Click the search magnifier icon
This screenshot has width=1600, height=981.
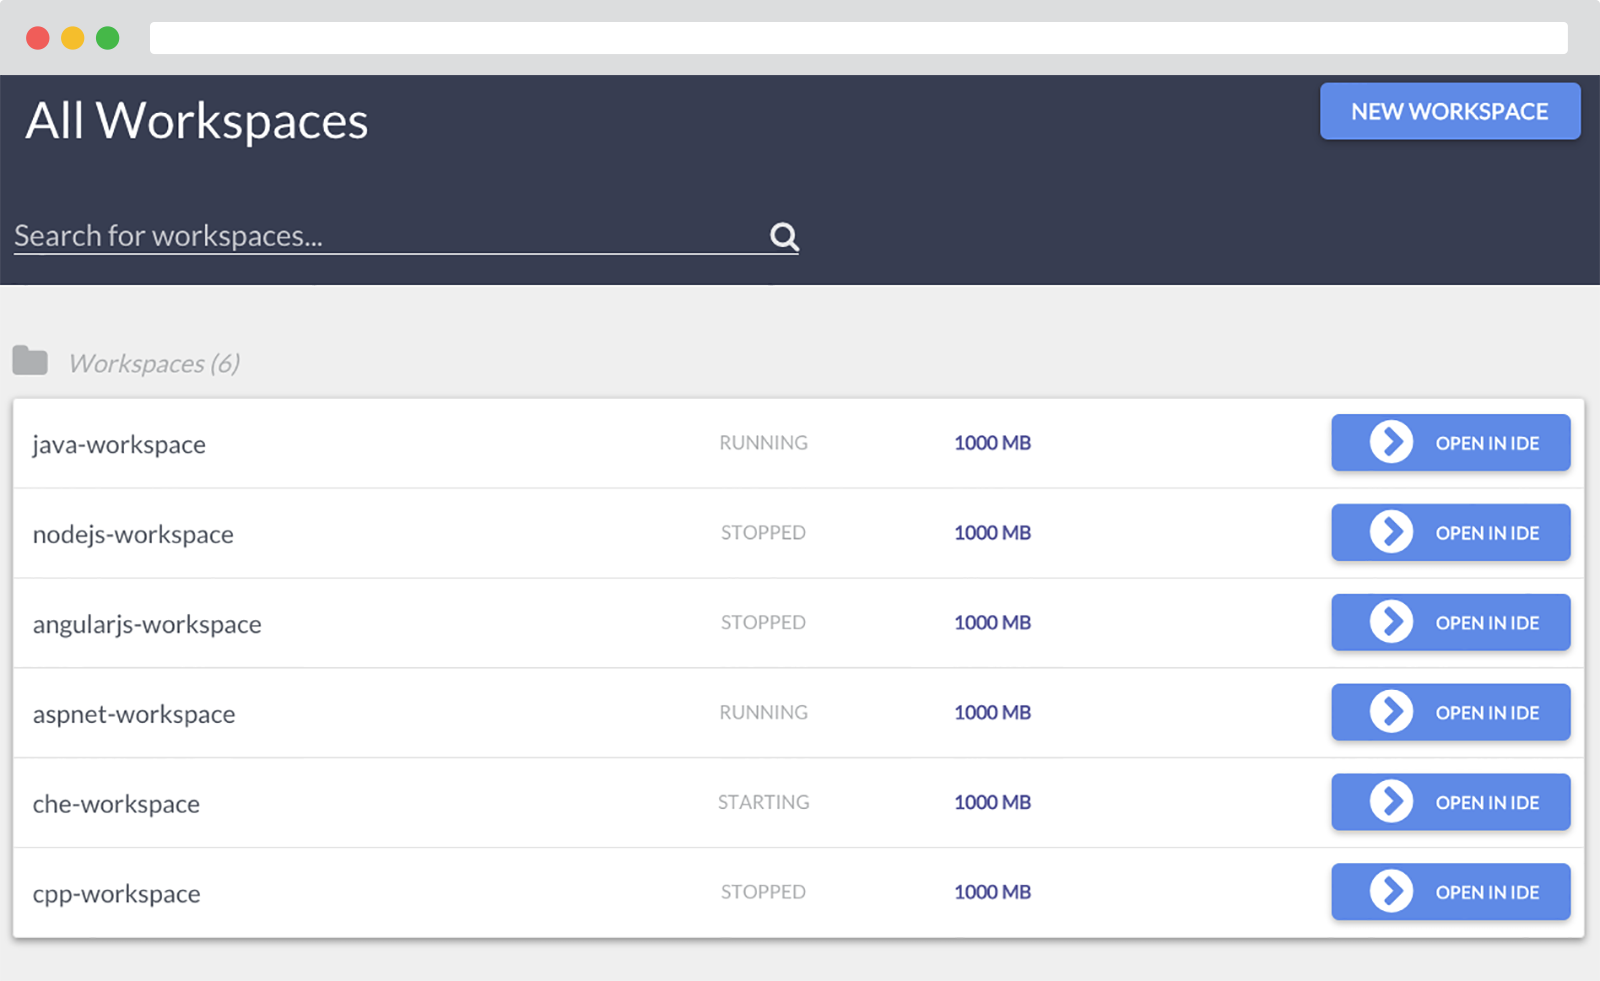tap(784, 237)
